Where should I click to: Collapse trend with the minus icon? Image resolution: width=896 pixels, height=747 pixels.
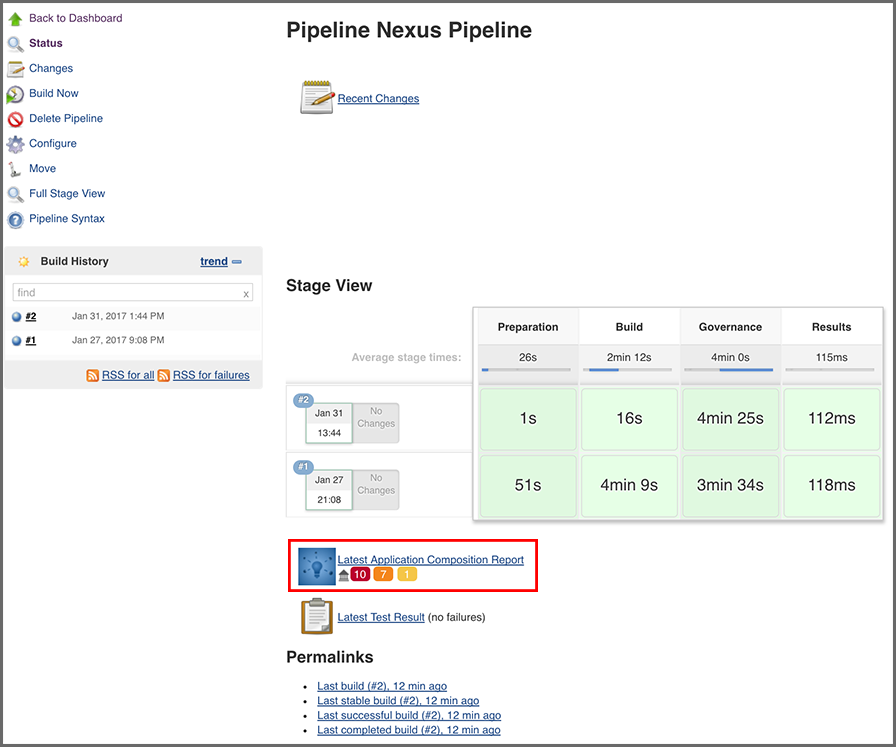tap(237, 262)
